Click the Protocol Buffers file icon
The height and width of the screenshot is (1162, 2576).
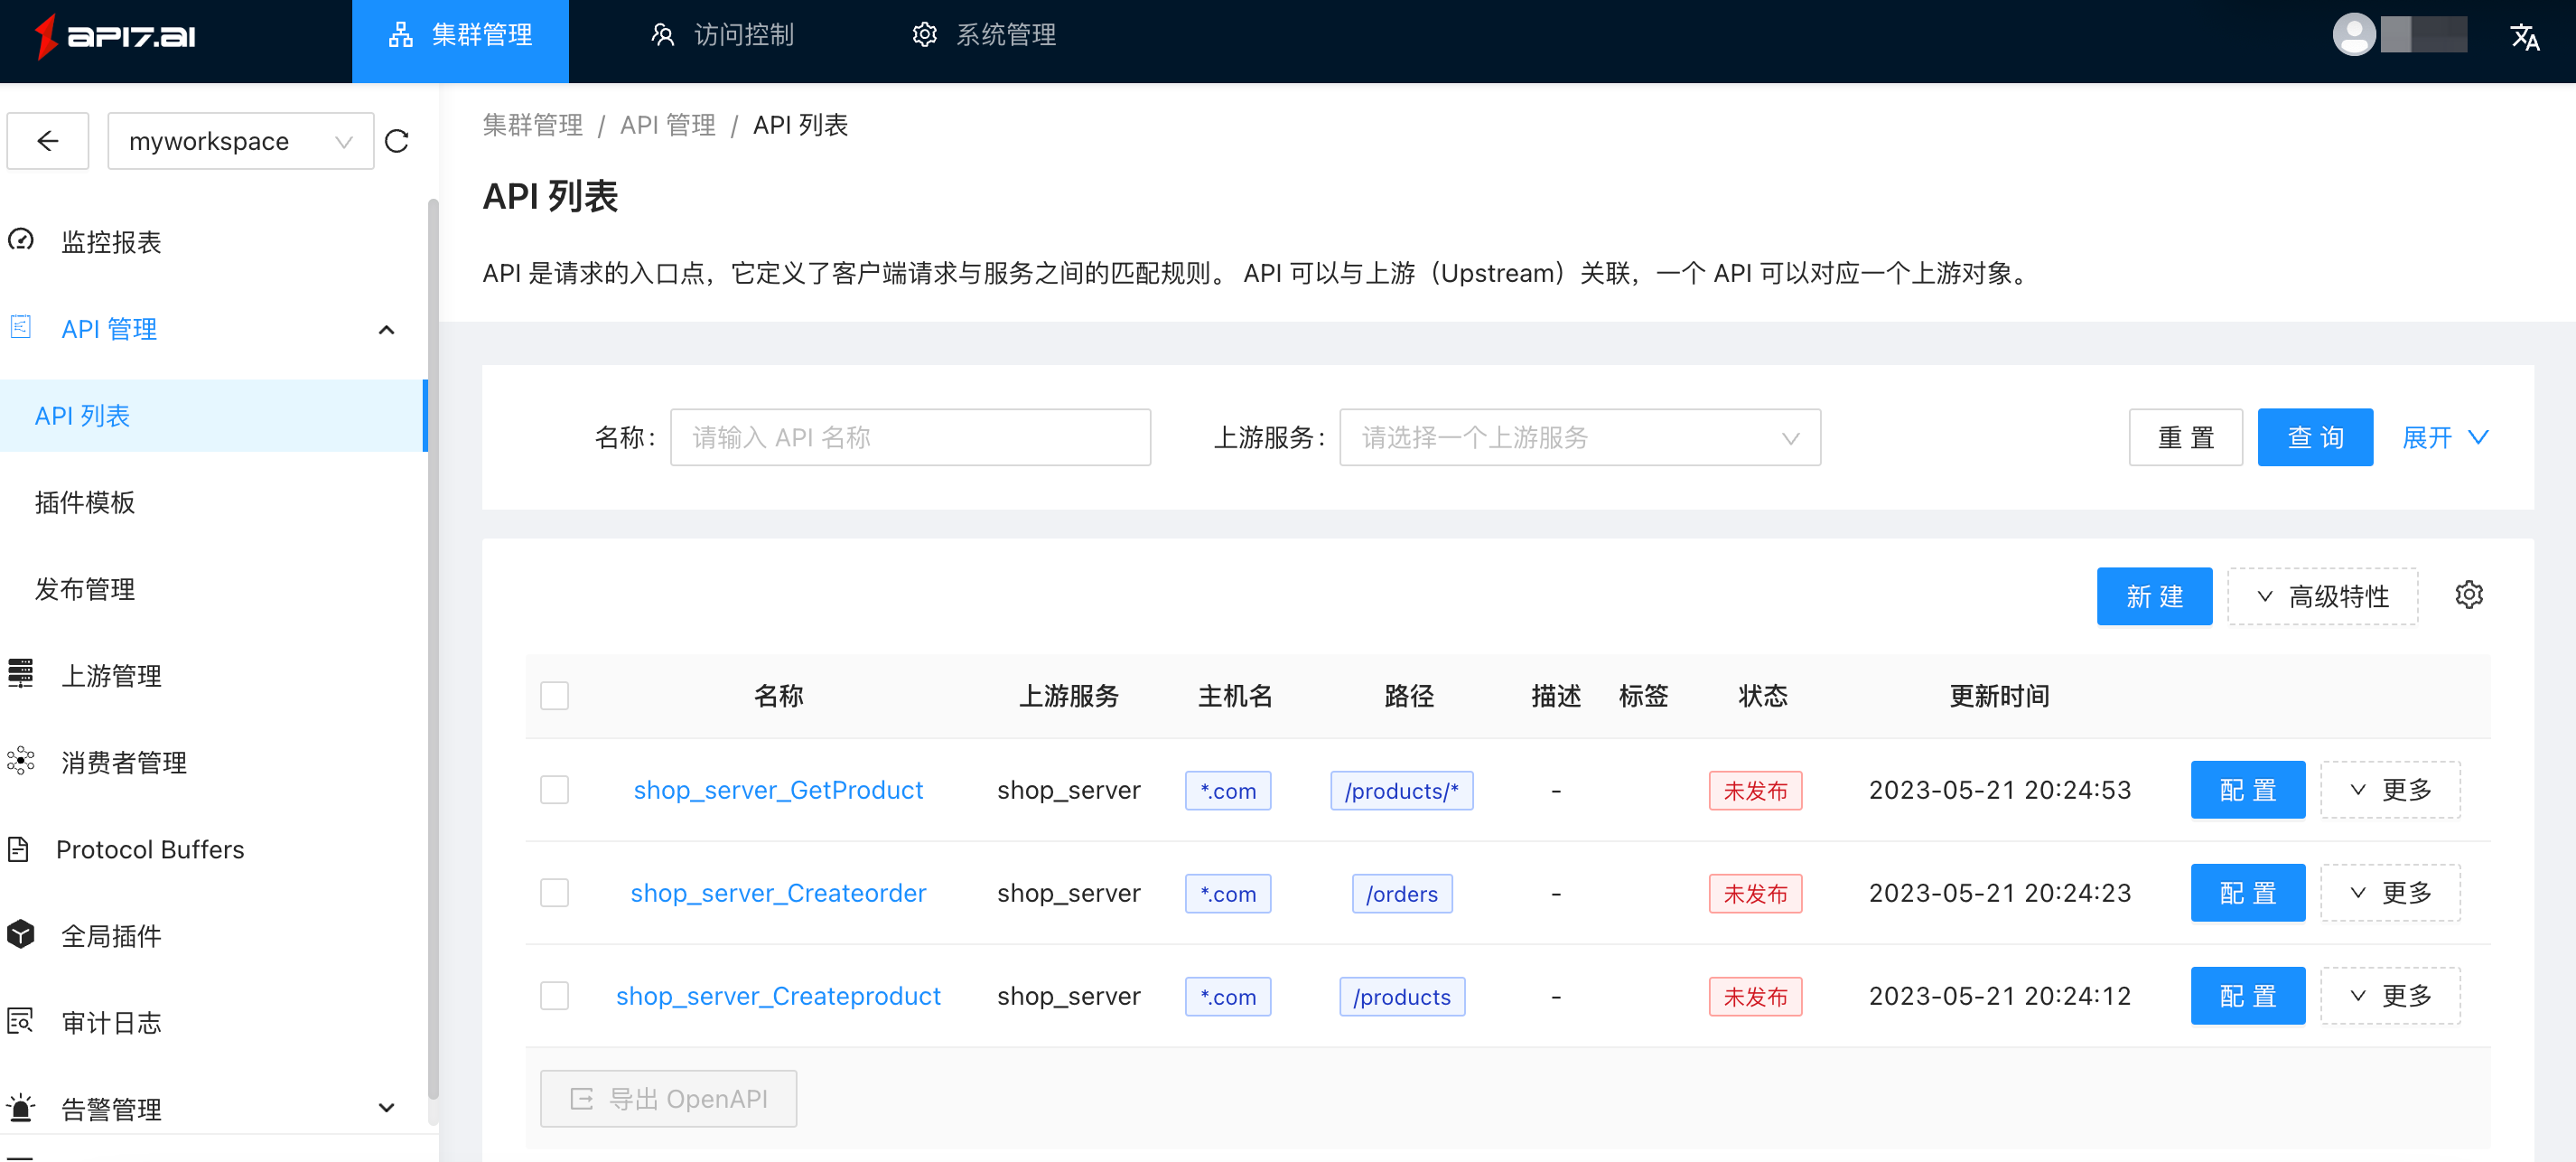(18, 849)
